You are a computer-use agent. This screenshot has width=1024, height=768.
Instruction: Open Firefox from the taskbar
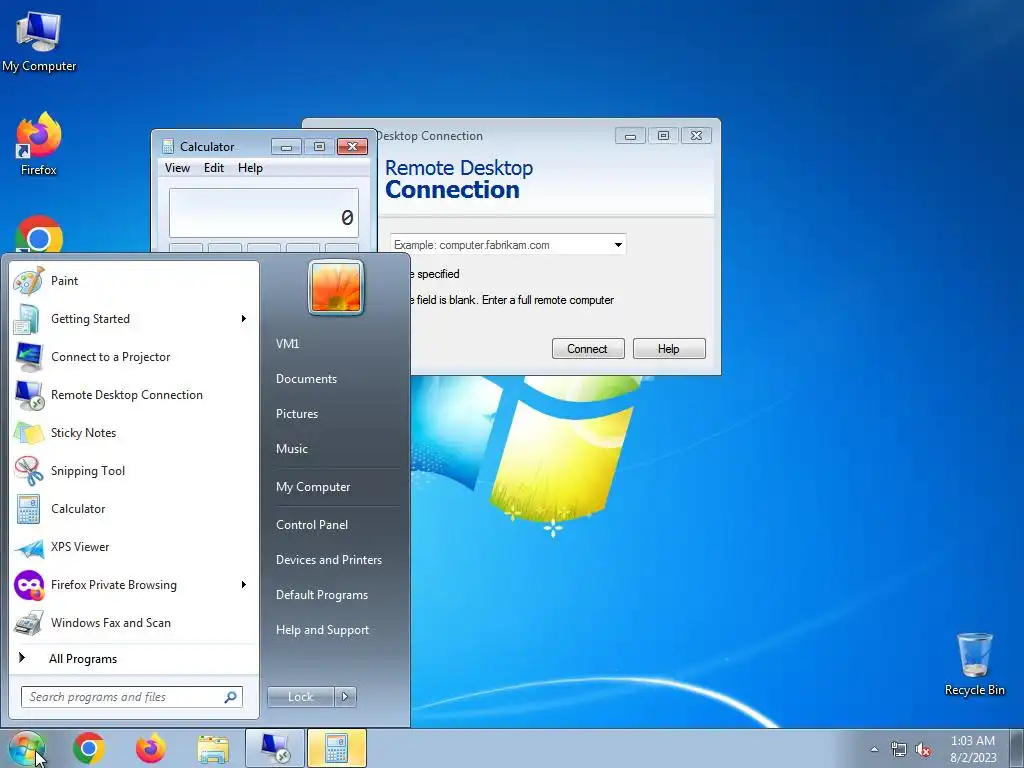click(151, 748)
